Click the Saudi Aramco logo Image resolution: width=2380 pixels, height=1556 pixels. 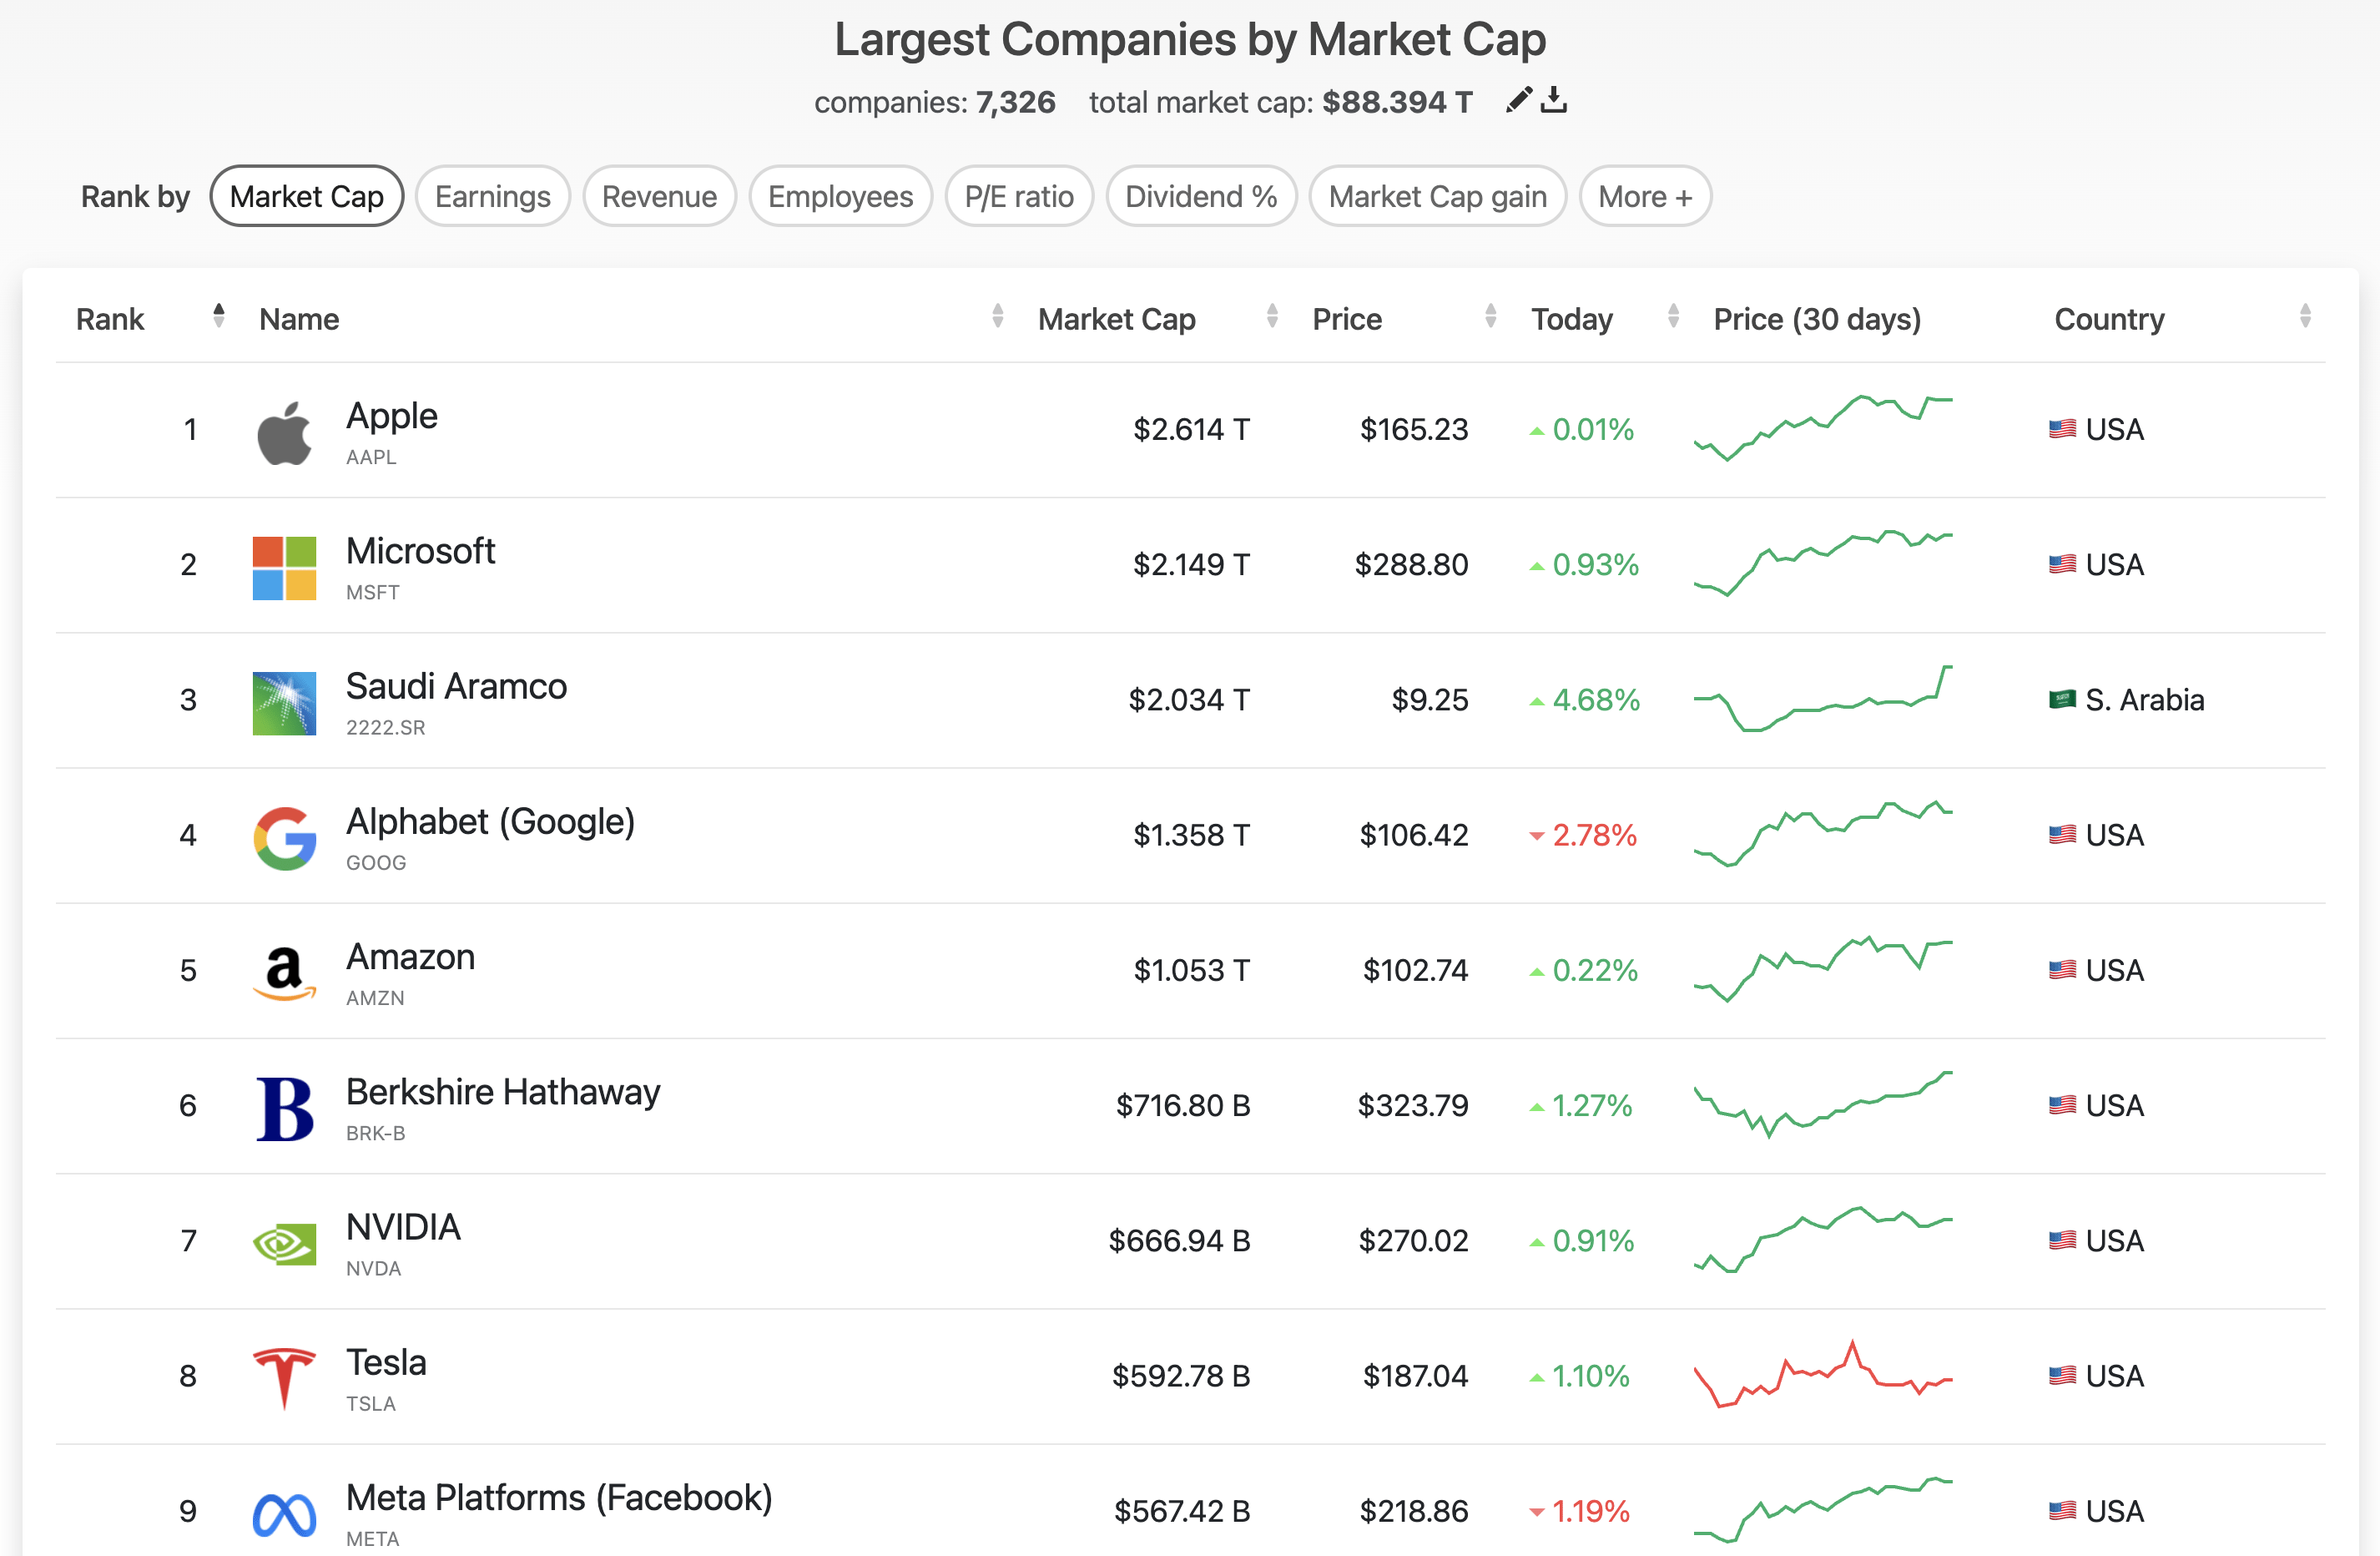click(284, 703)
